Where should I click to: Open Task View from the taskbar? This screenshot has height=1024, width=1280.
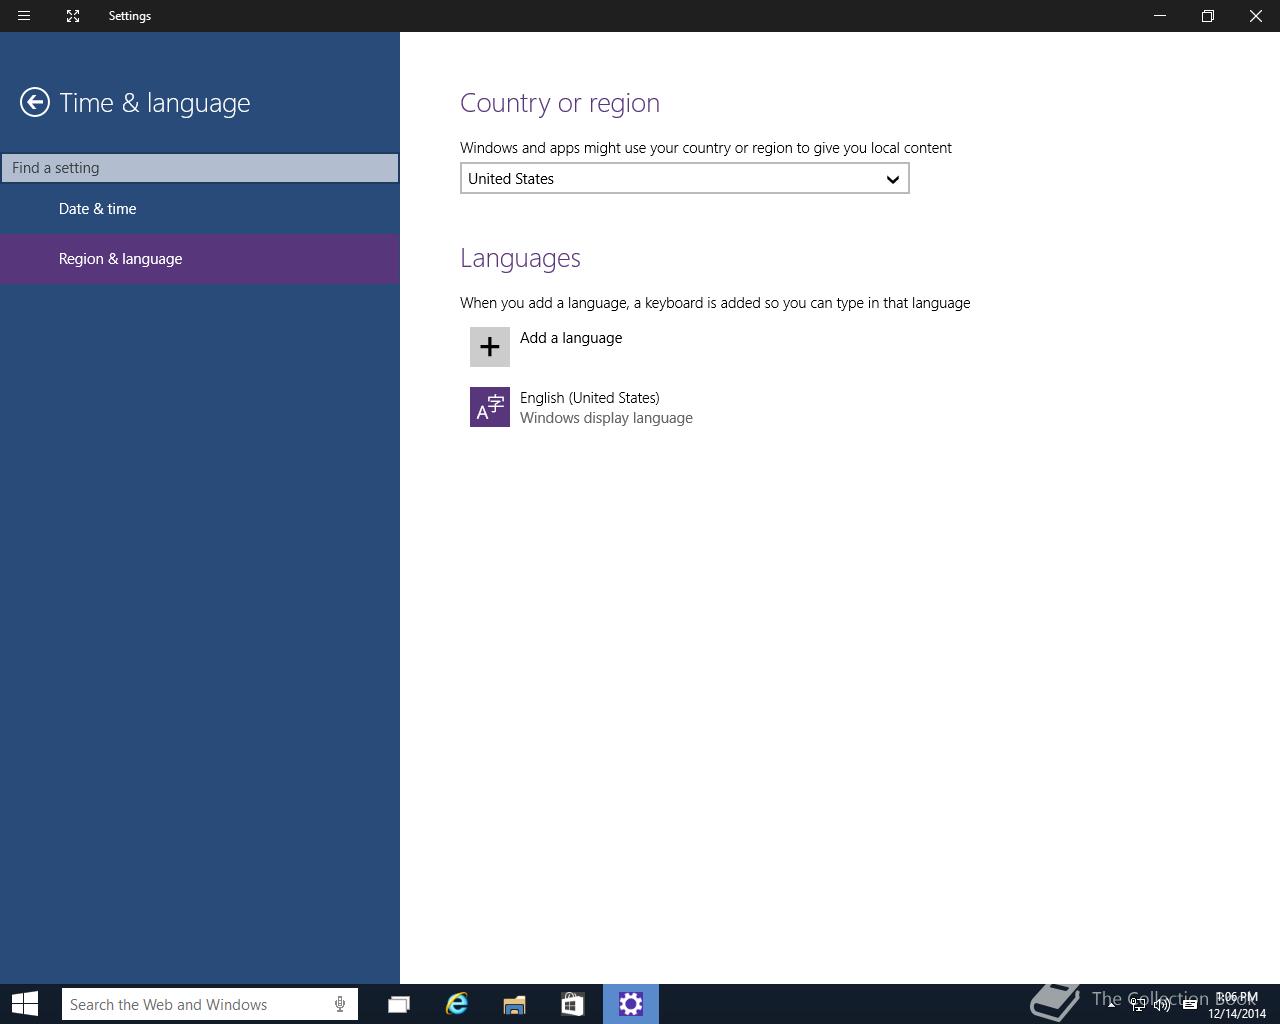(398, 1004)
